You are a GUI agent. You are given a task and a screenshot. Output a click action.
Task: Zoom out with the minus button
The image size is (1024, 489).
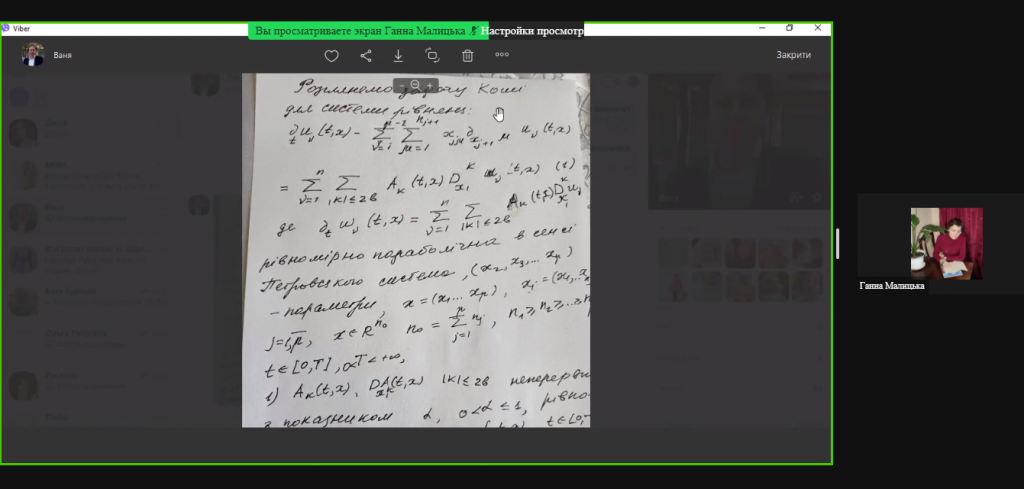point(401,85)
